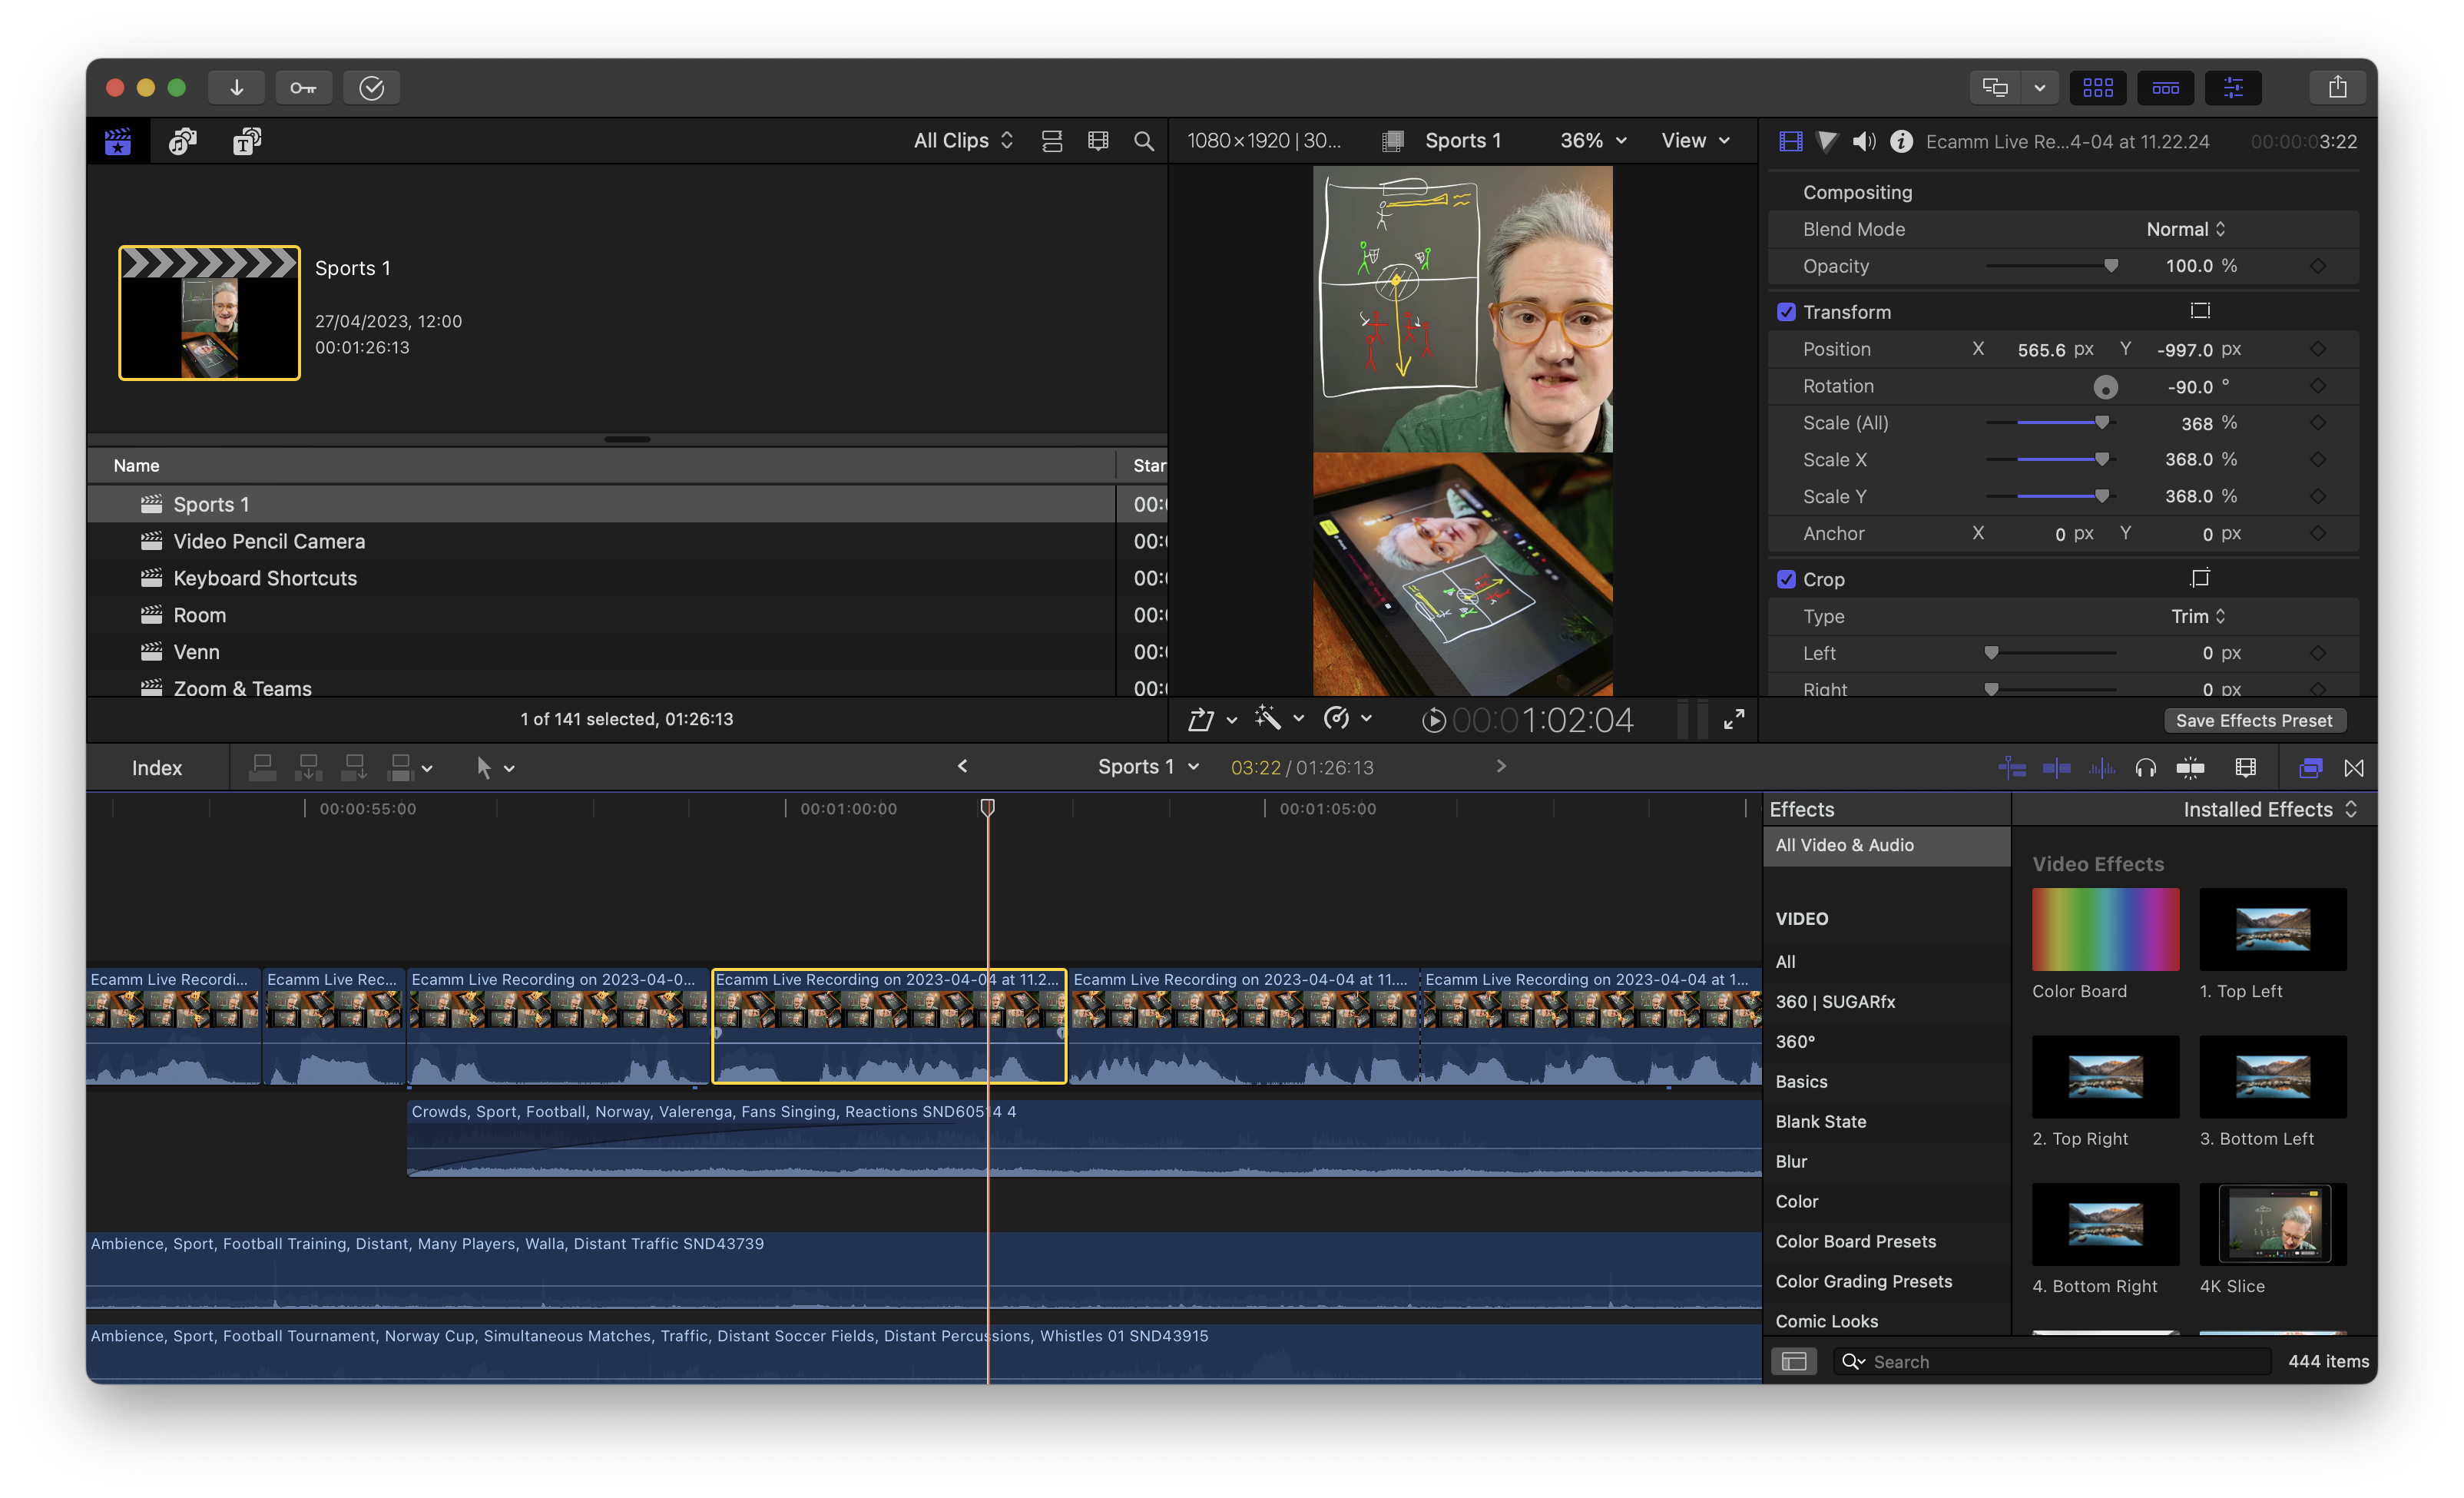The height and width of the screenshot is (1498, 2464).
Task: Open the Titles and Generators sidebar
Action: (247, 141)
